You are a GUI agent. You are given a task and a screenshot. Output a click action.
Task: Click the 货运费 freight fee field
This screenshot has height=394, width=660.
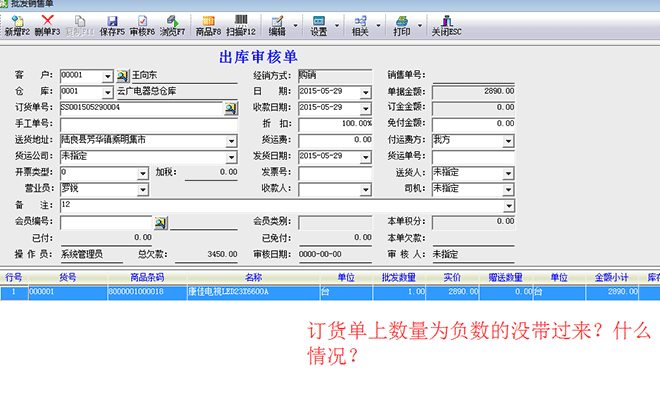[x=335, y=141]
